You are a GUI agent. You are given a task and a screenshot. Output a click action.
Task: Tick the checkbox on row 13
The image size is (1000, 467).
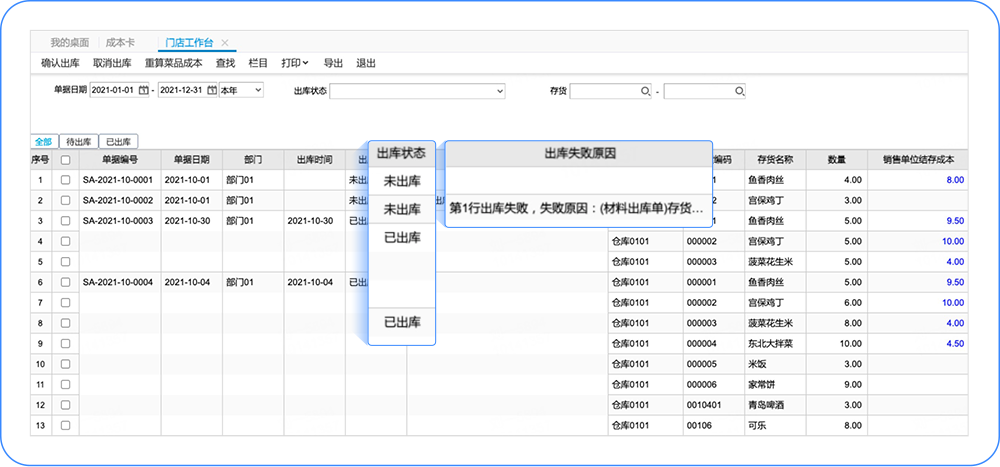[x=66, y=425]
